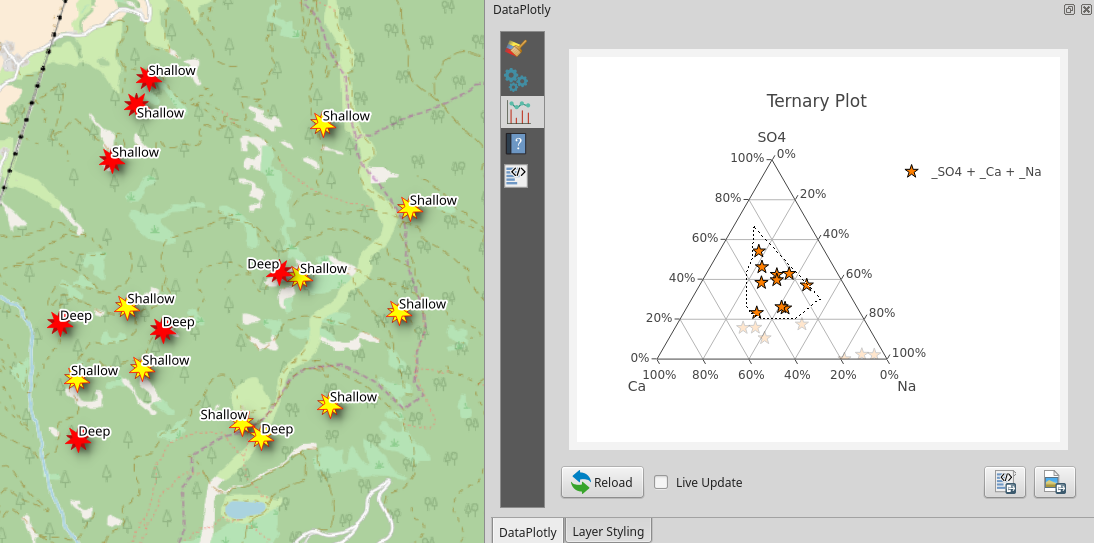Switch to the Layer Styling tab
Image resolution: width=1094 pixels, height=543 pixels.
609,531
